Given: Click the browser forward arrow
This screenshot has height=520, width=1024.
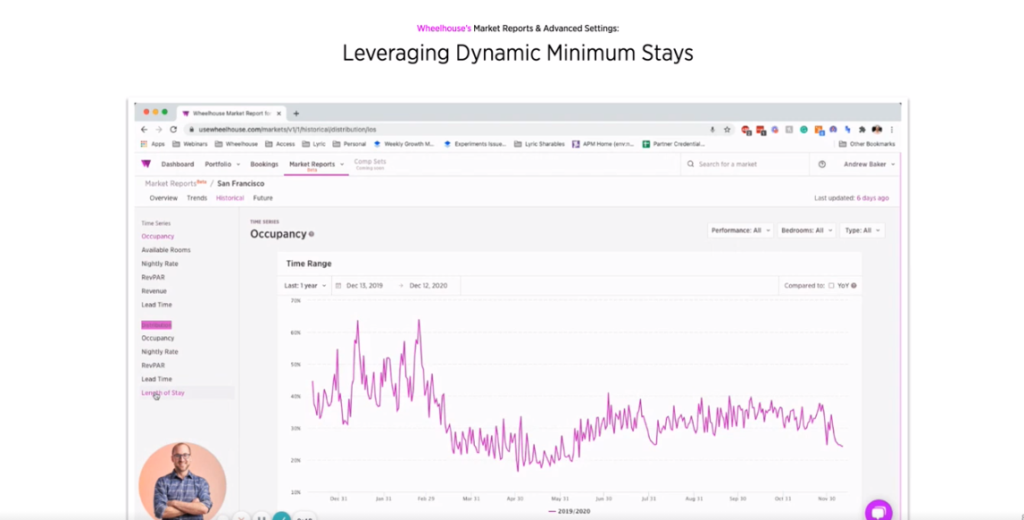Looking at the screenshot, I should [159, 129].
